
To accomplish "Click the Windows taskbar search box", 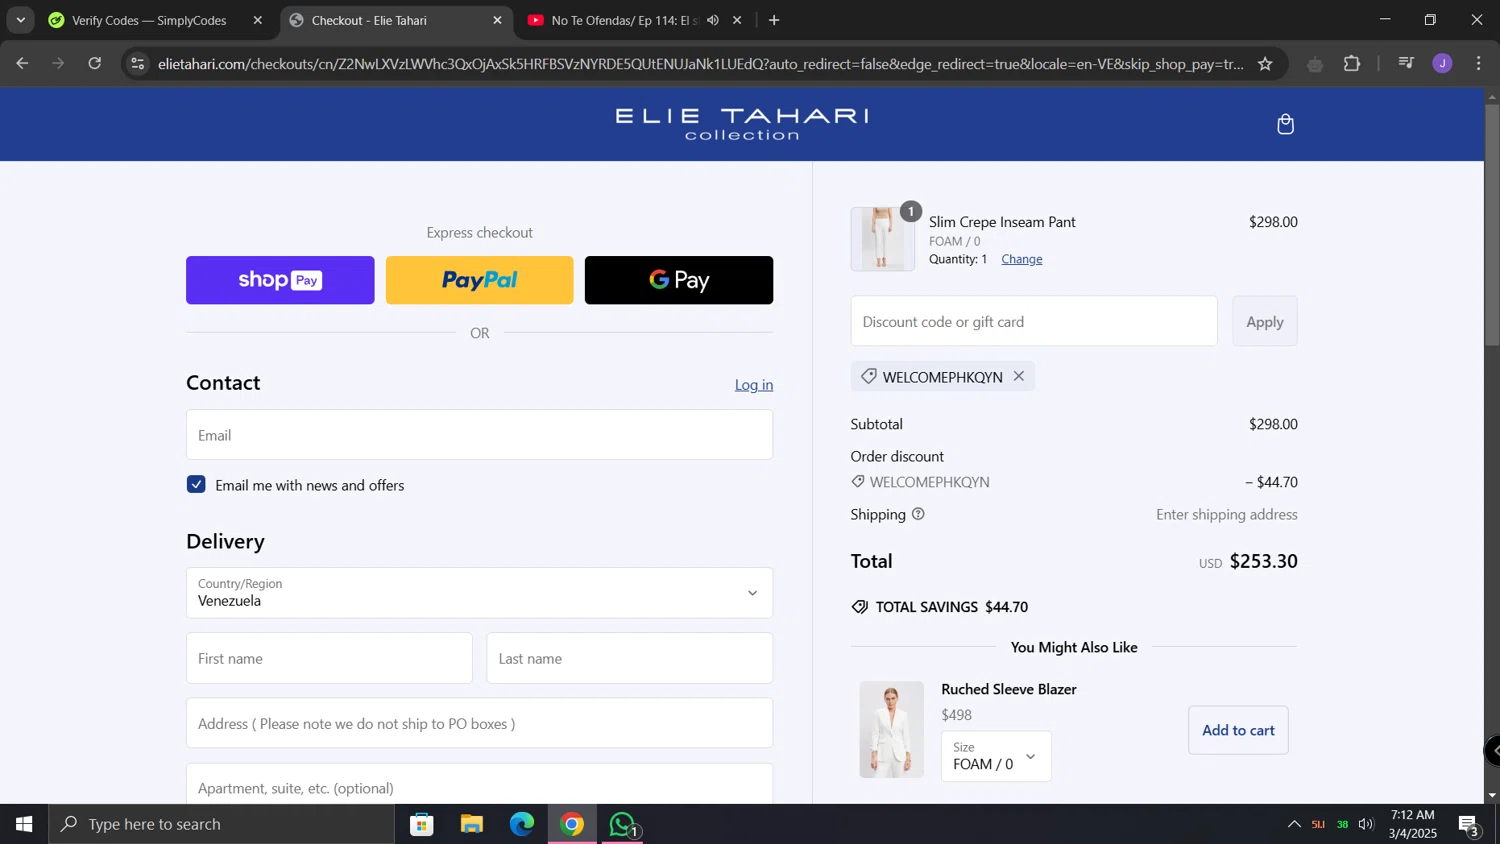I will click(222, 824).
